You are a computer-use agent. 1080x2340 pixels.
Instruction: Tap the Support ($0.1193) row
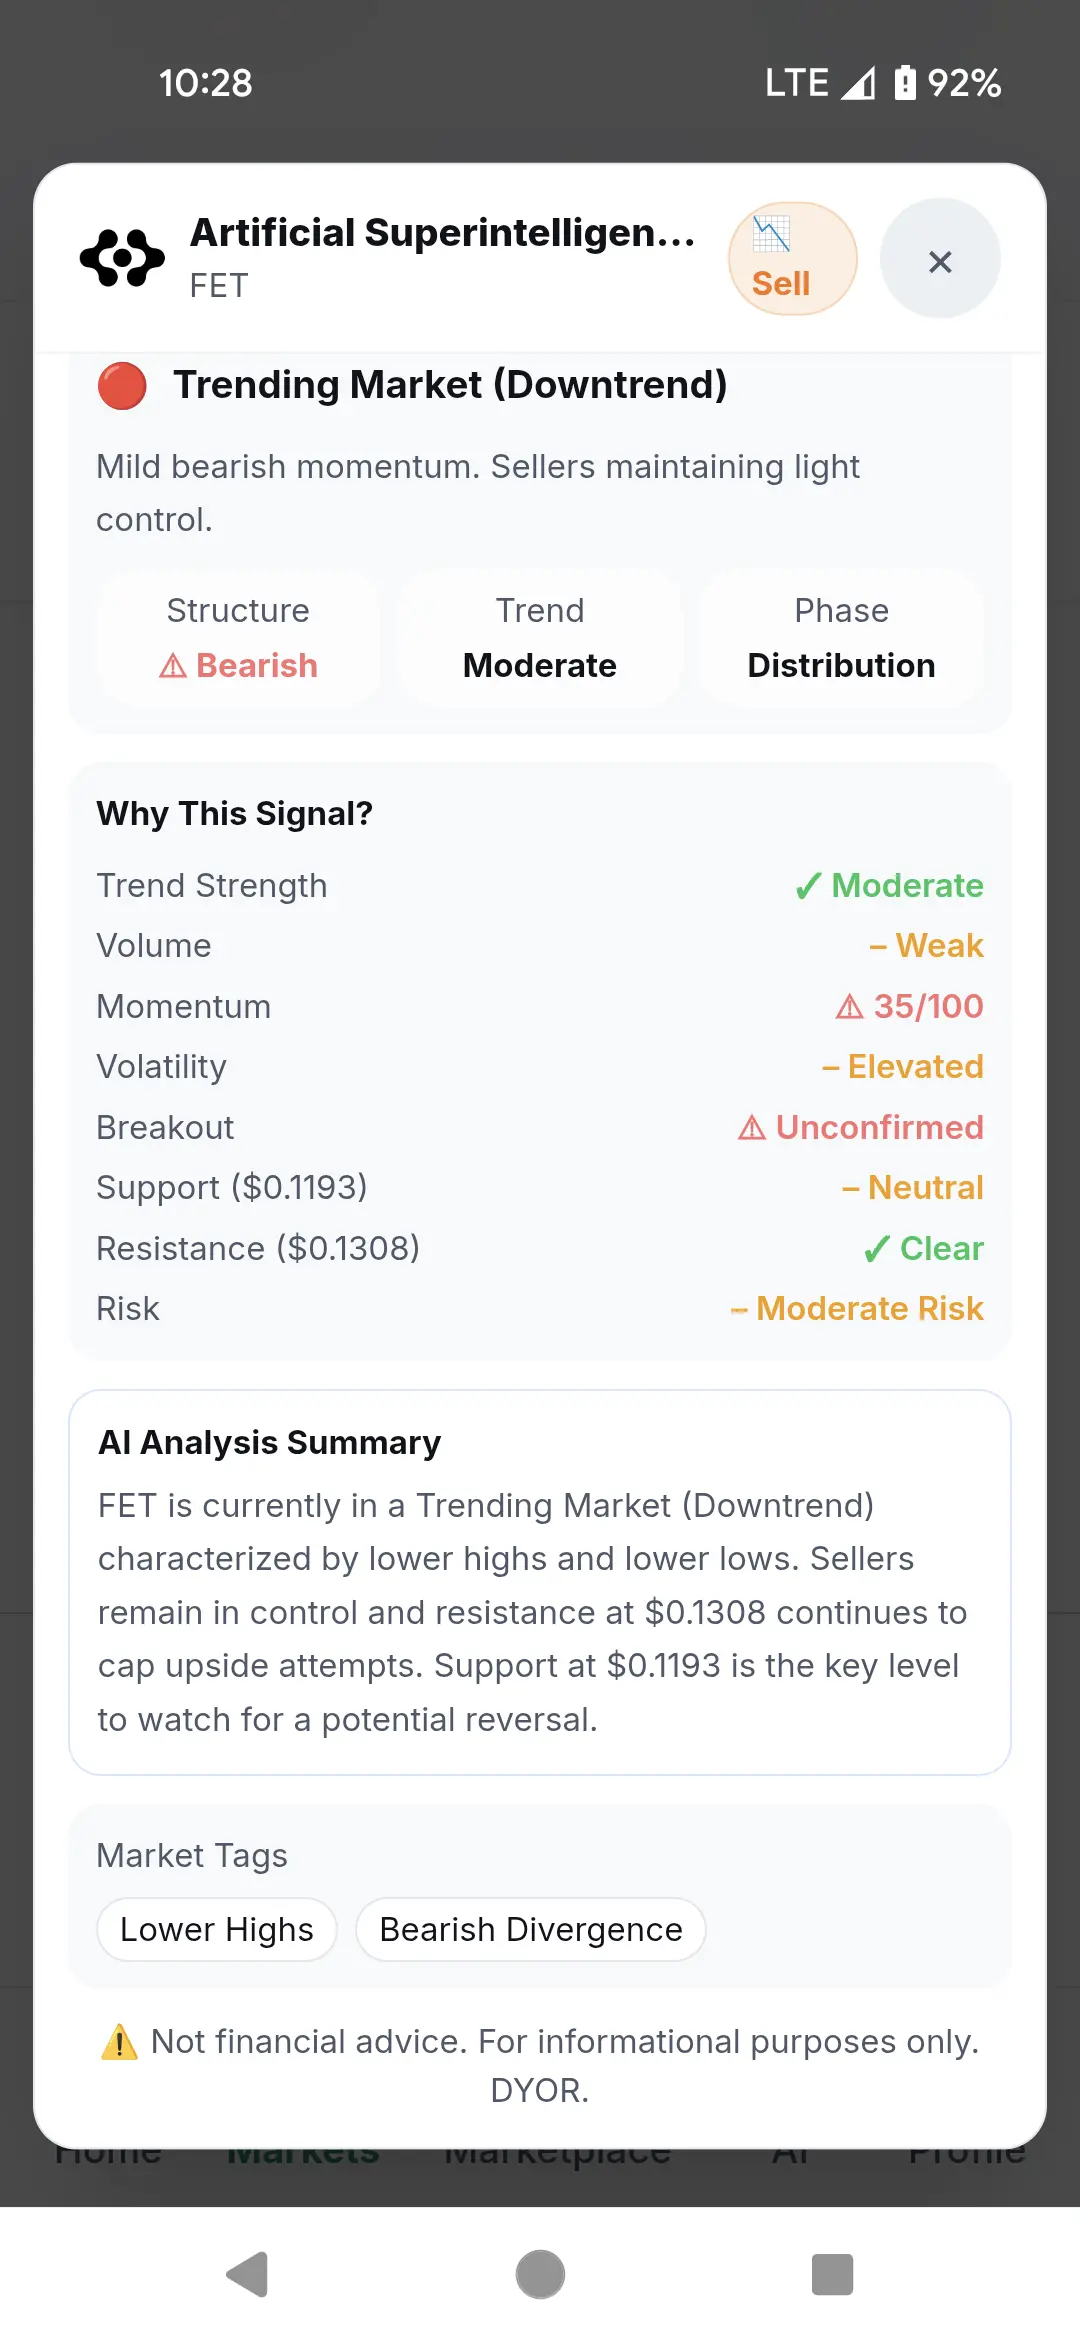(x=540, y=1188)
